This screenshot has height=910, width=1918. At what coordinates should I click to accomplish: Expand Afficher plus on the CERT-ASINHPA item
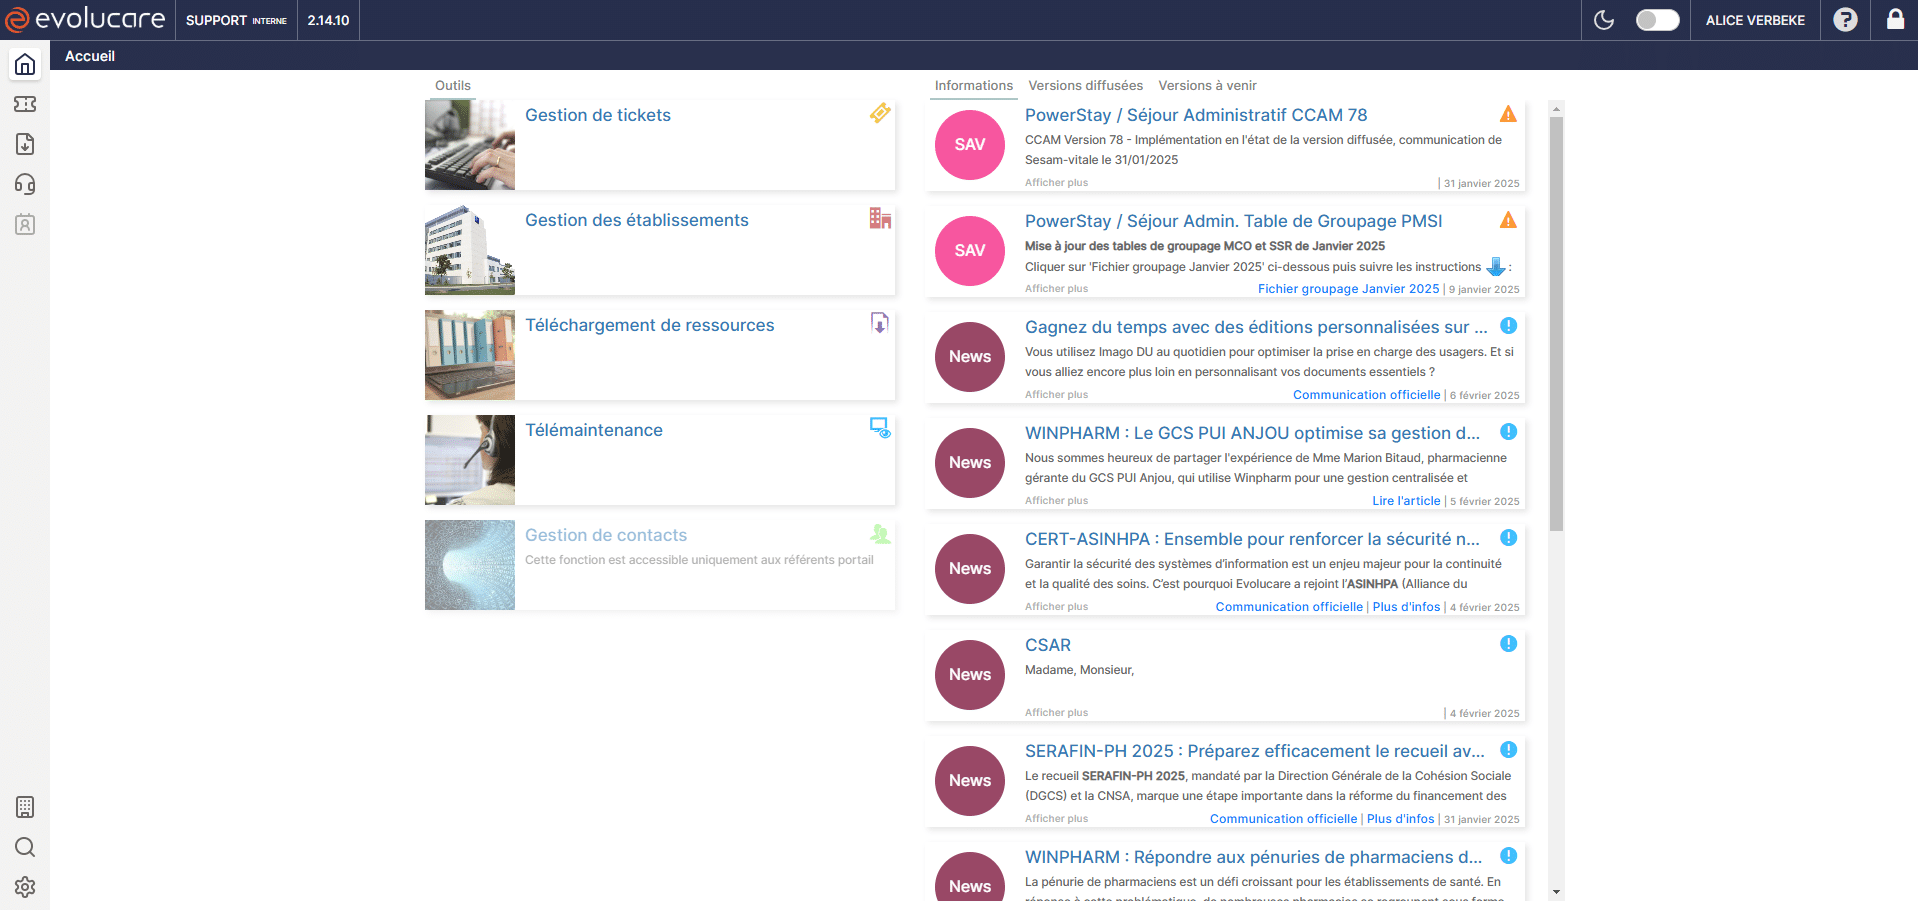click(x=1056, y=607)
